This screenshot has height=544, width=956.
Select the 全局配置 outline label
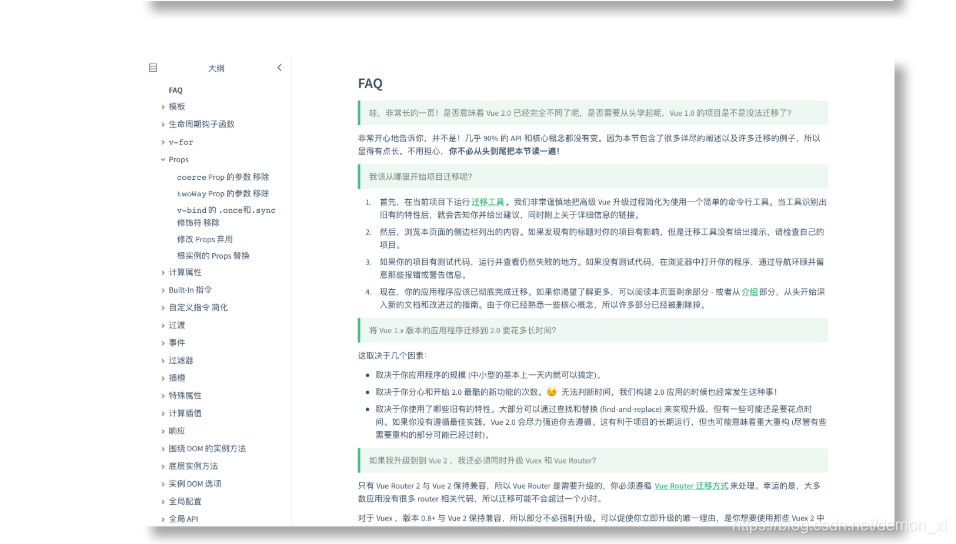185,502
